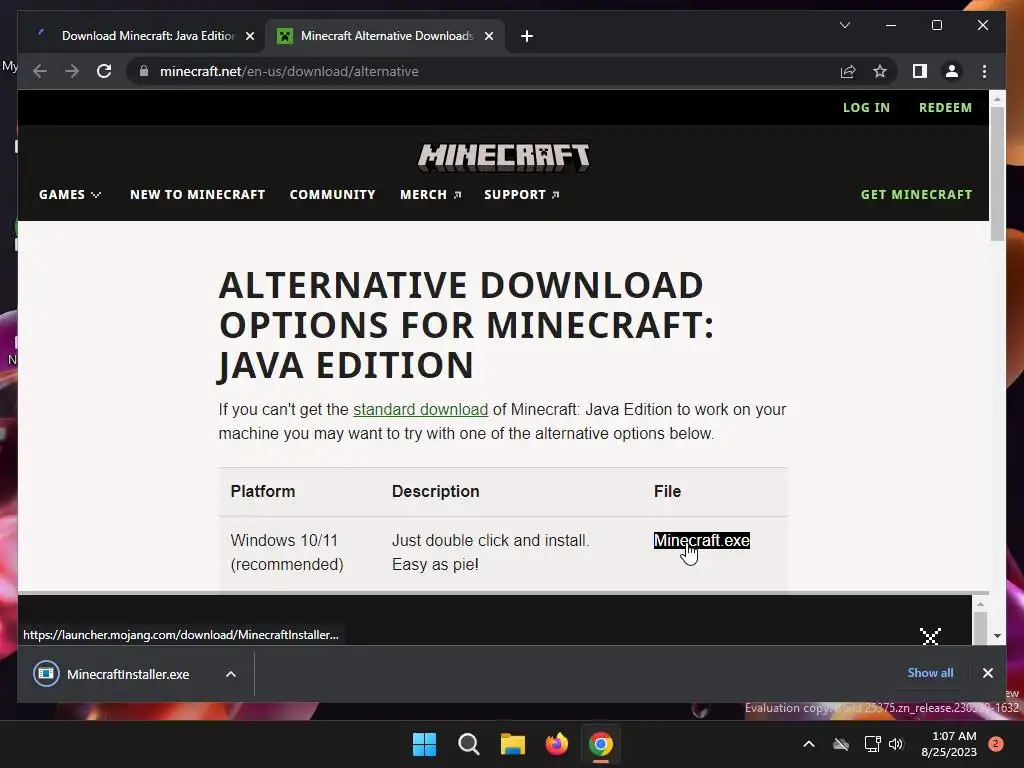This screenshot has width=1024, height=768.
Task: Expand MinecraftInstaller.exe download options chevron
Action: point(231,674)
